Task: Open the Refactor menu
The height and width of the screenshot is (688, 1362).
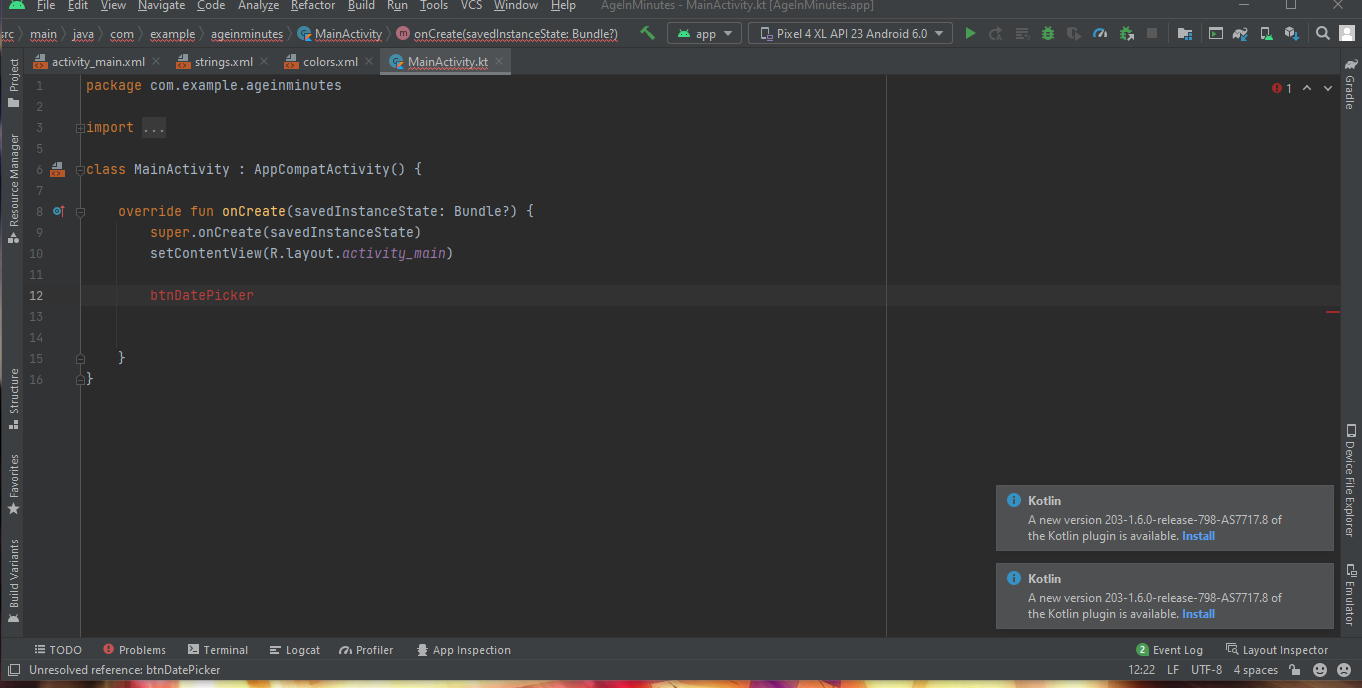Action: [x=313, y=6]
